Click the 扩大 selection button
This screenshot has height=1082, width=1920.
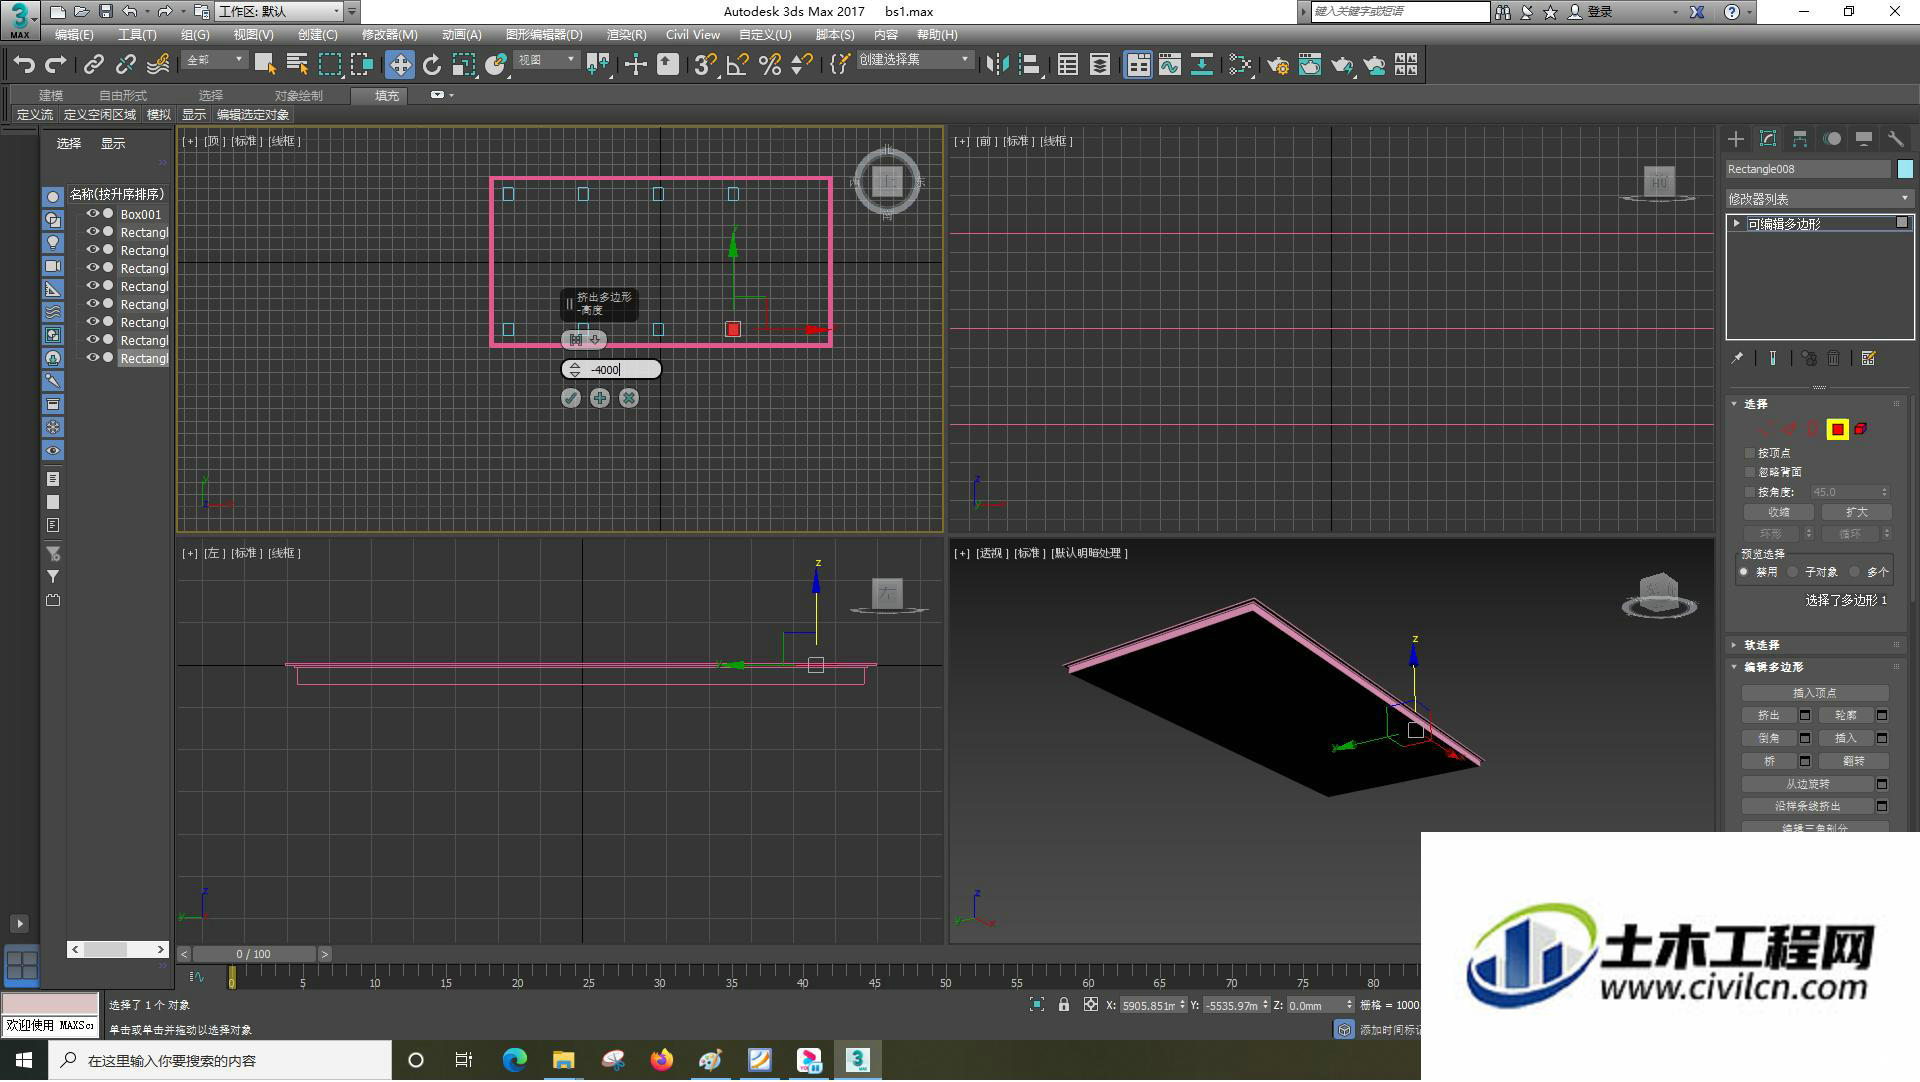click(x=1857, y=512)
